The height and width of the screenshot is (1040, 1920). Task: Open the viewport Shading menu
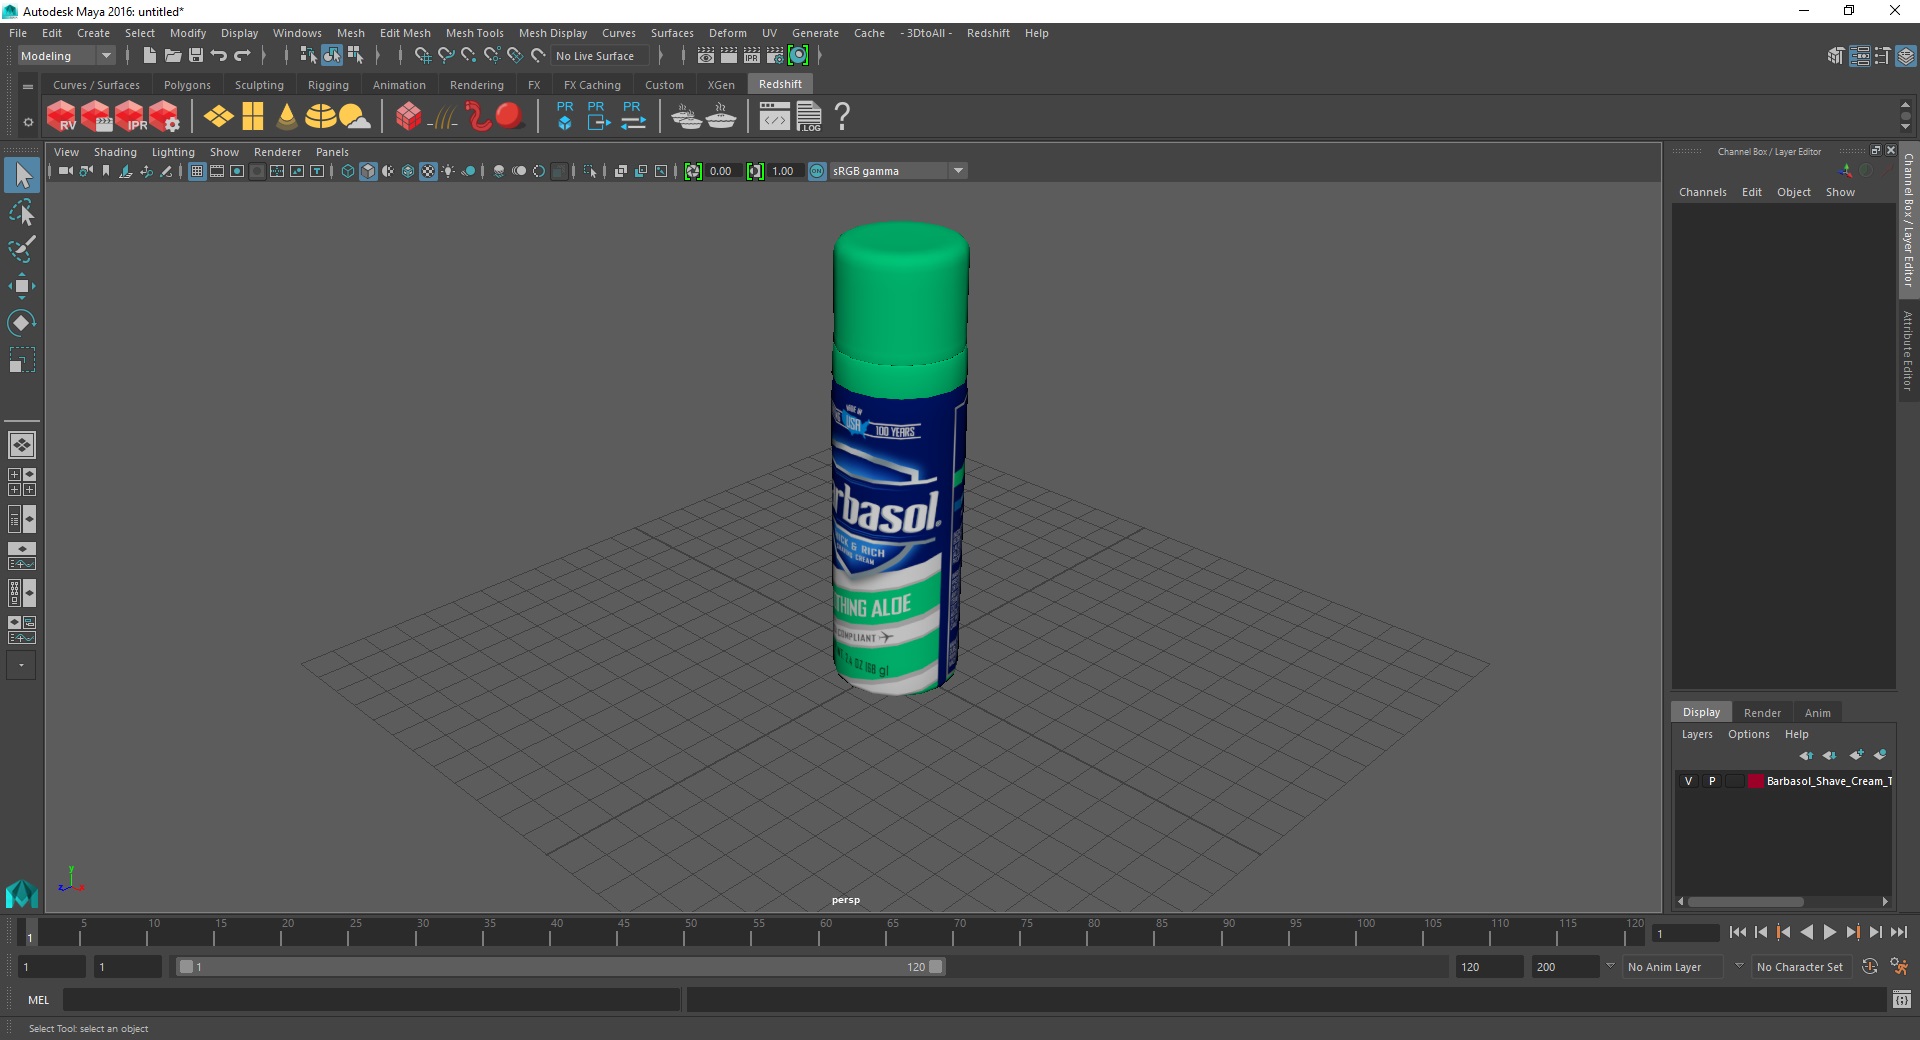(x=115, y=152)
